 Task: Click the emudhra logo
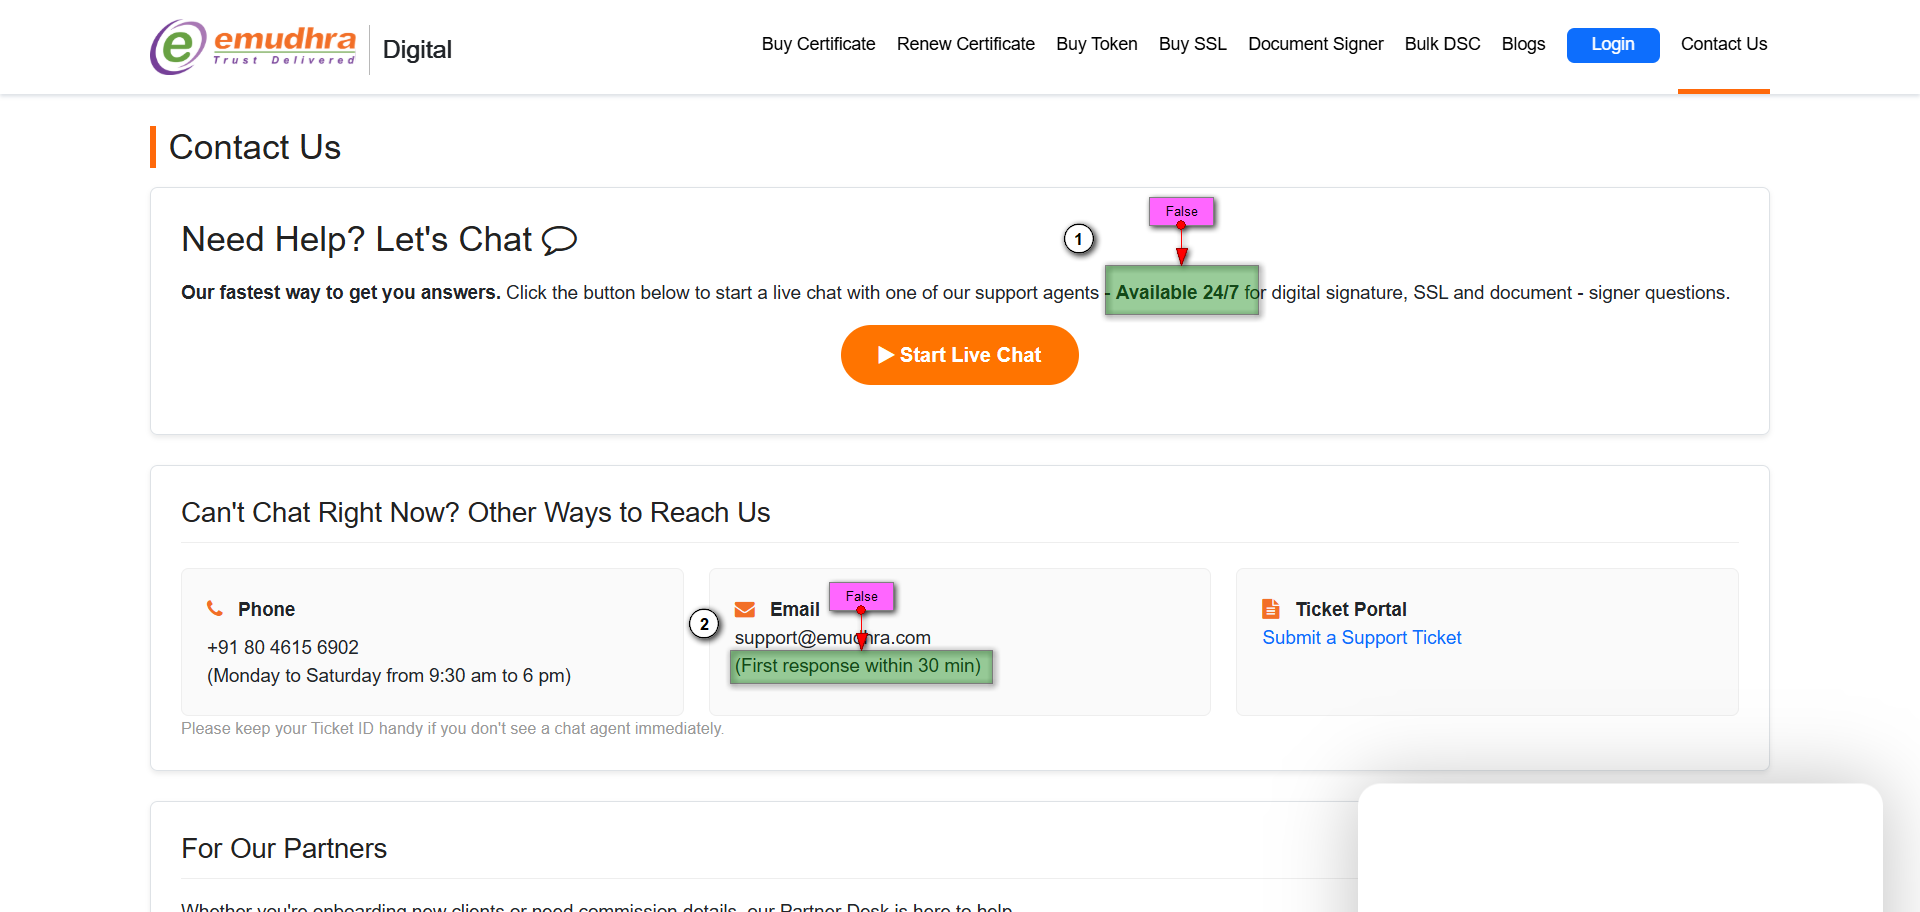[x=254, y=47]
